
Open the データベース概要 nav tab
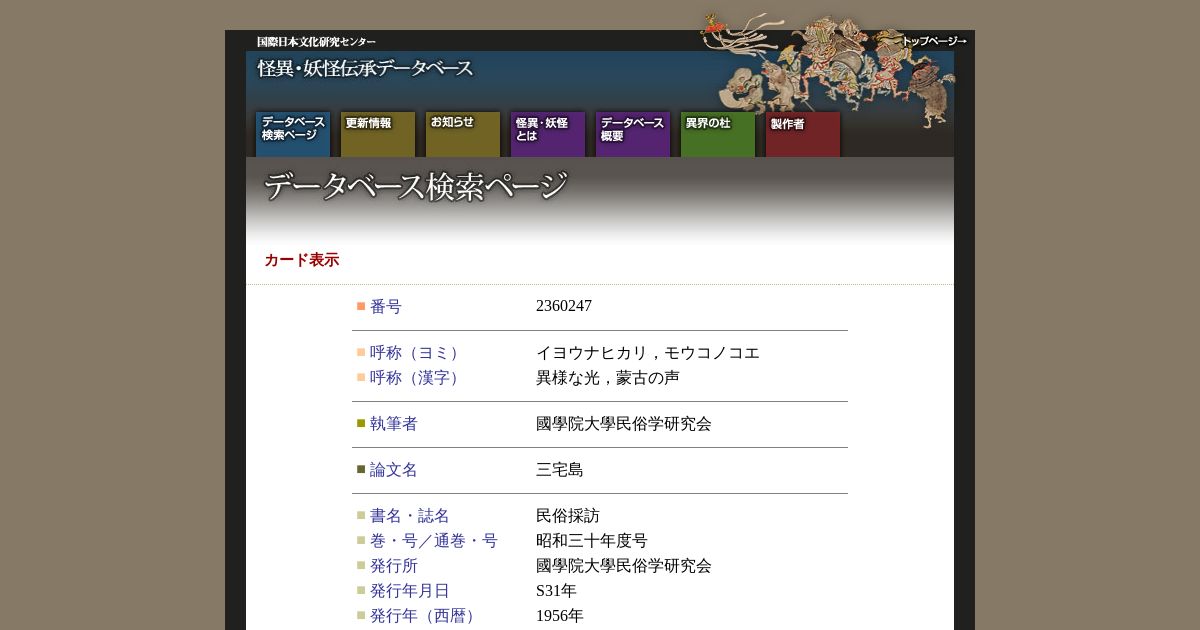633,134
